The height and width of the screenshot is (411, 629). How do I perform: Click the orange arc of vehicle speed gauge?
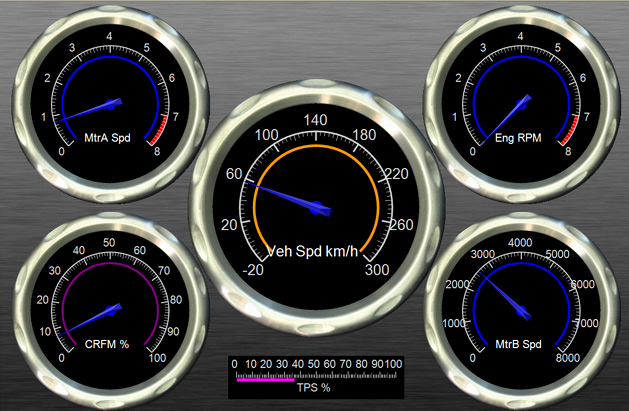pos(316,147)
